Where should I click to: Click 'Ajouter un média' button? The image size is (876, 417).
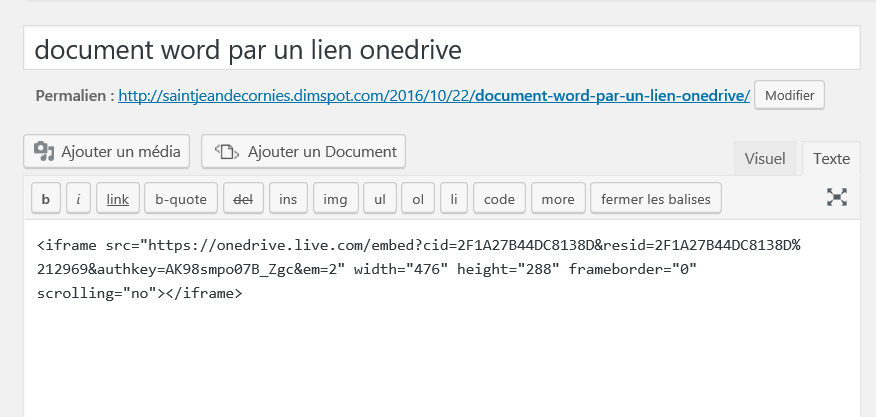point(107,152)
